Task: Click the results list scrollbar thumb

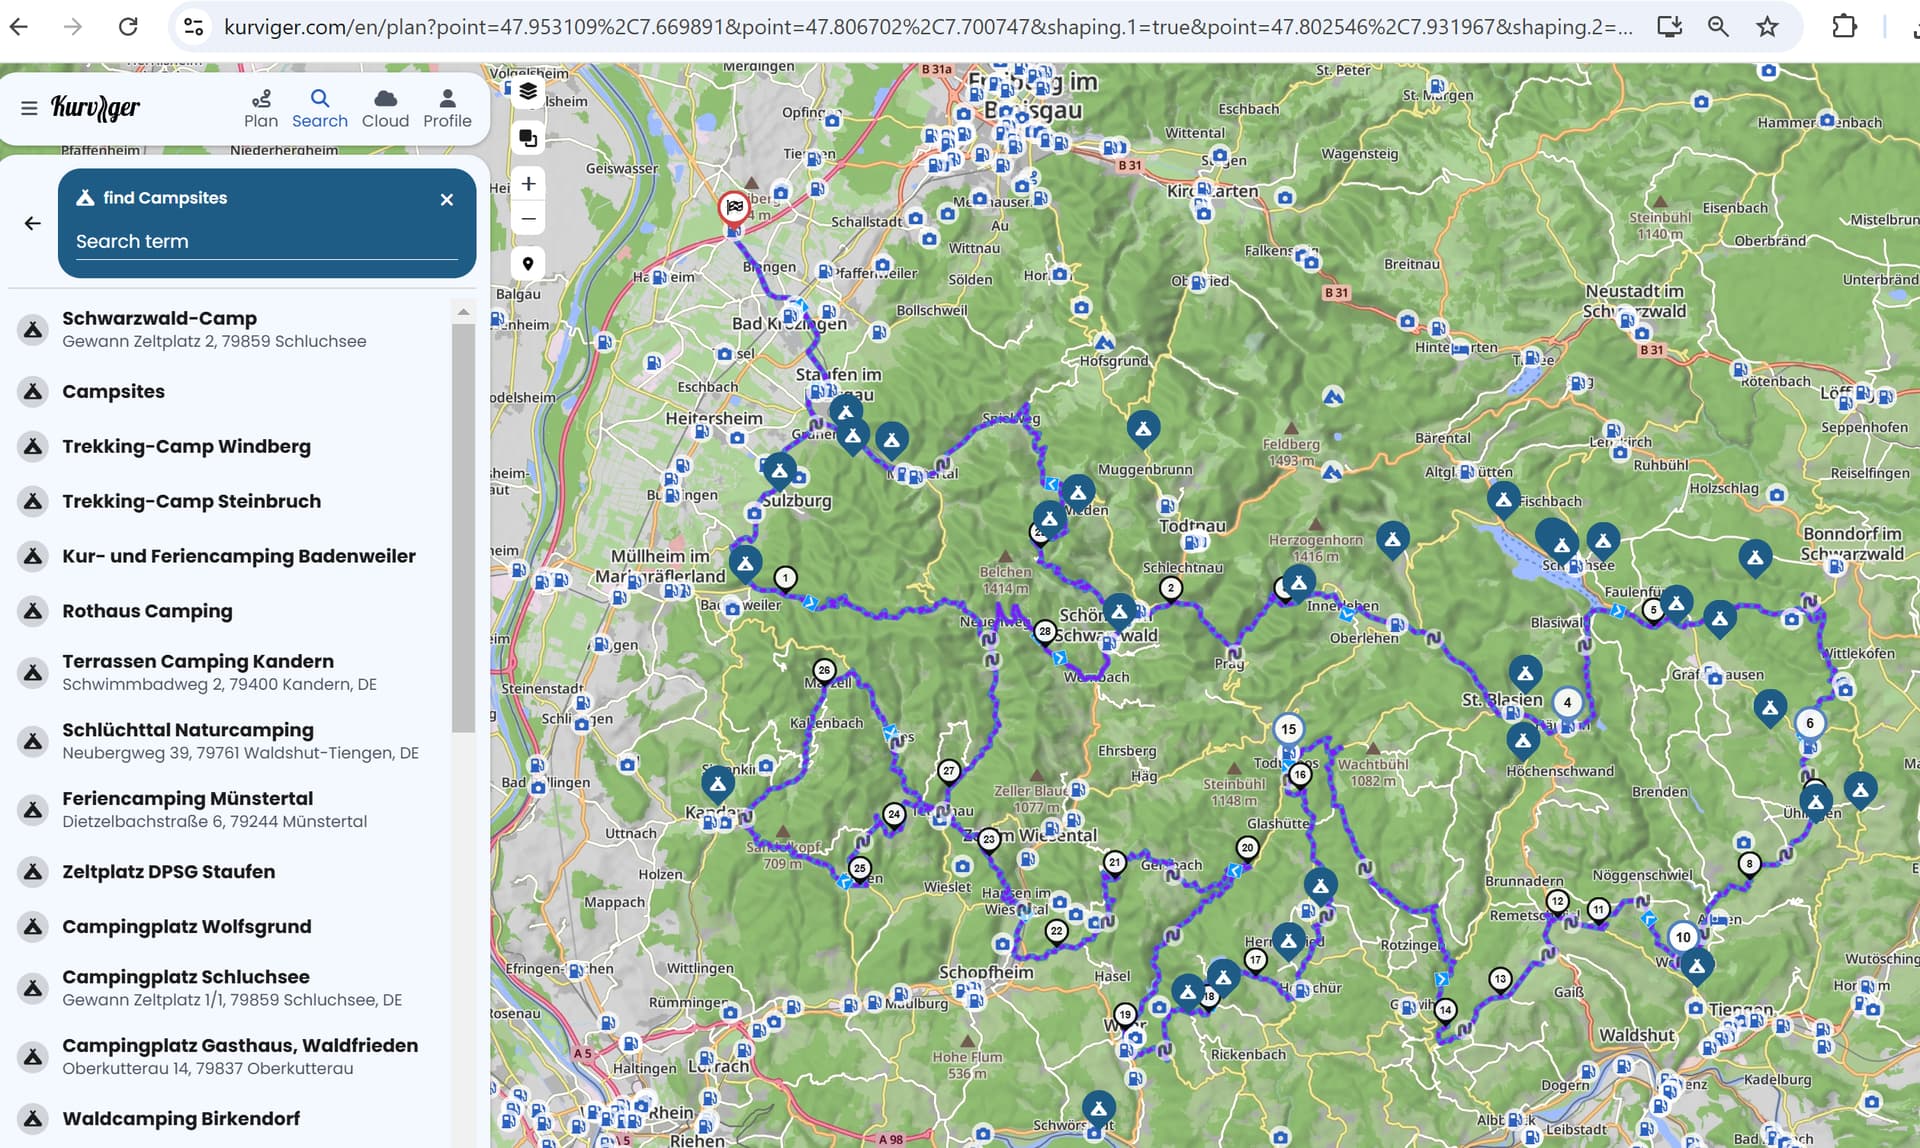Action: point(463,527)
